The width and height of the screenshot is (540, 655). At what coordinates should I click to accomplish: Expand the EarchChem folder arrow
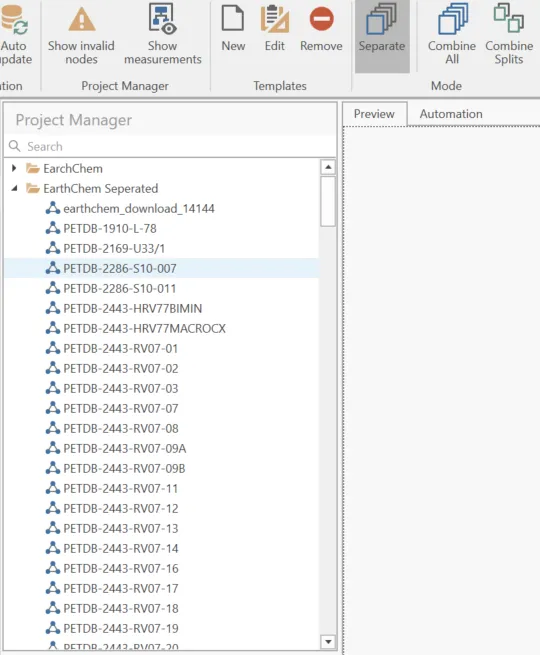(x=14, y=168)
